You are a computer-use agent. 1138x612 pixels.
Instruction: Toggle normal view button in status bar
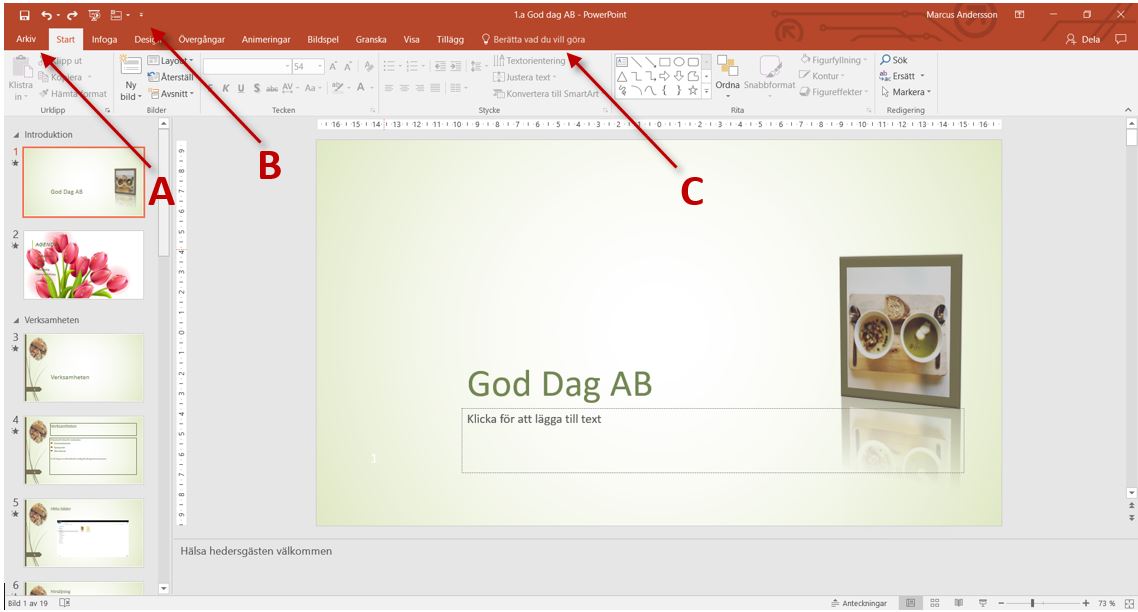pos(910,603)
